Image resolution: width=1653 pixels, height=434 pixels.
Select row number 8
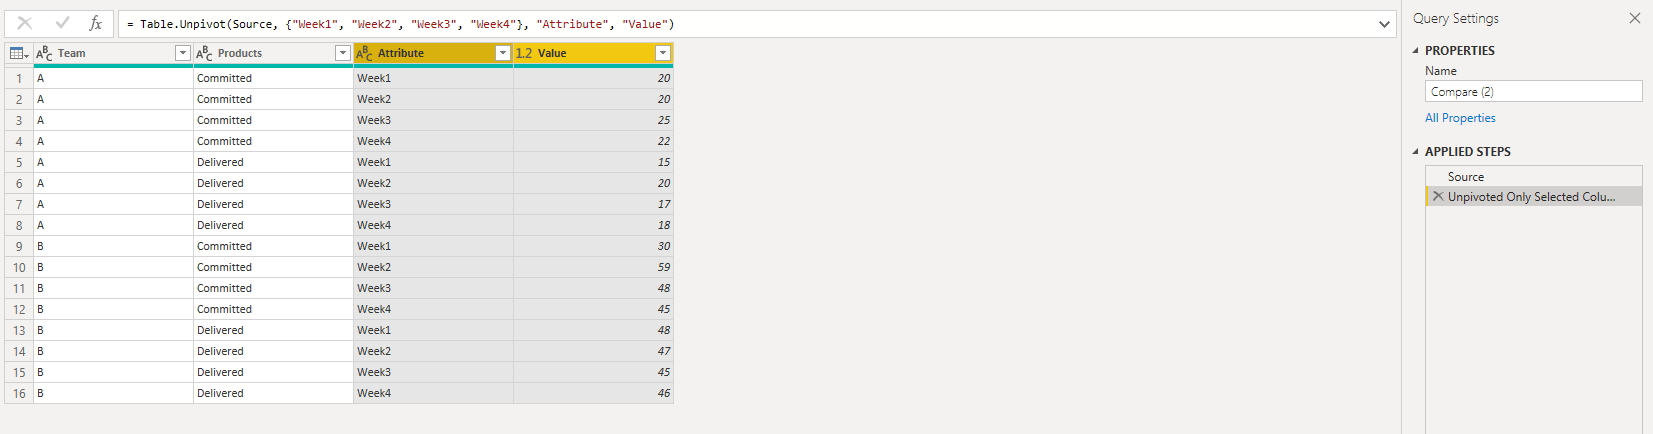pyautogui.click(x=19, y=225)
